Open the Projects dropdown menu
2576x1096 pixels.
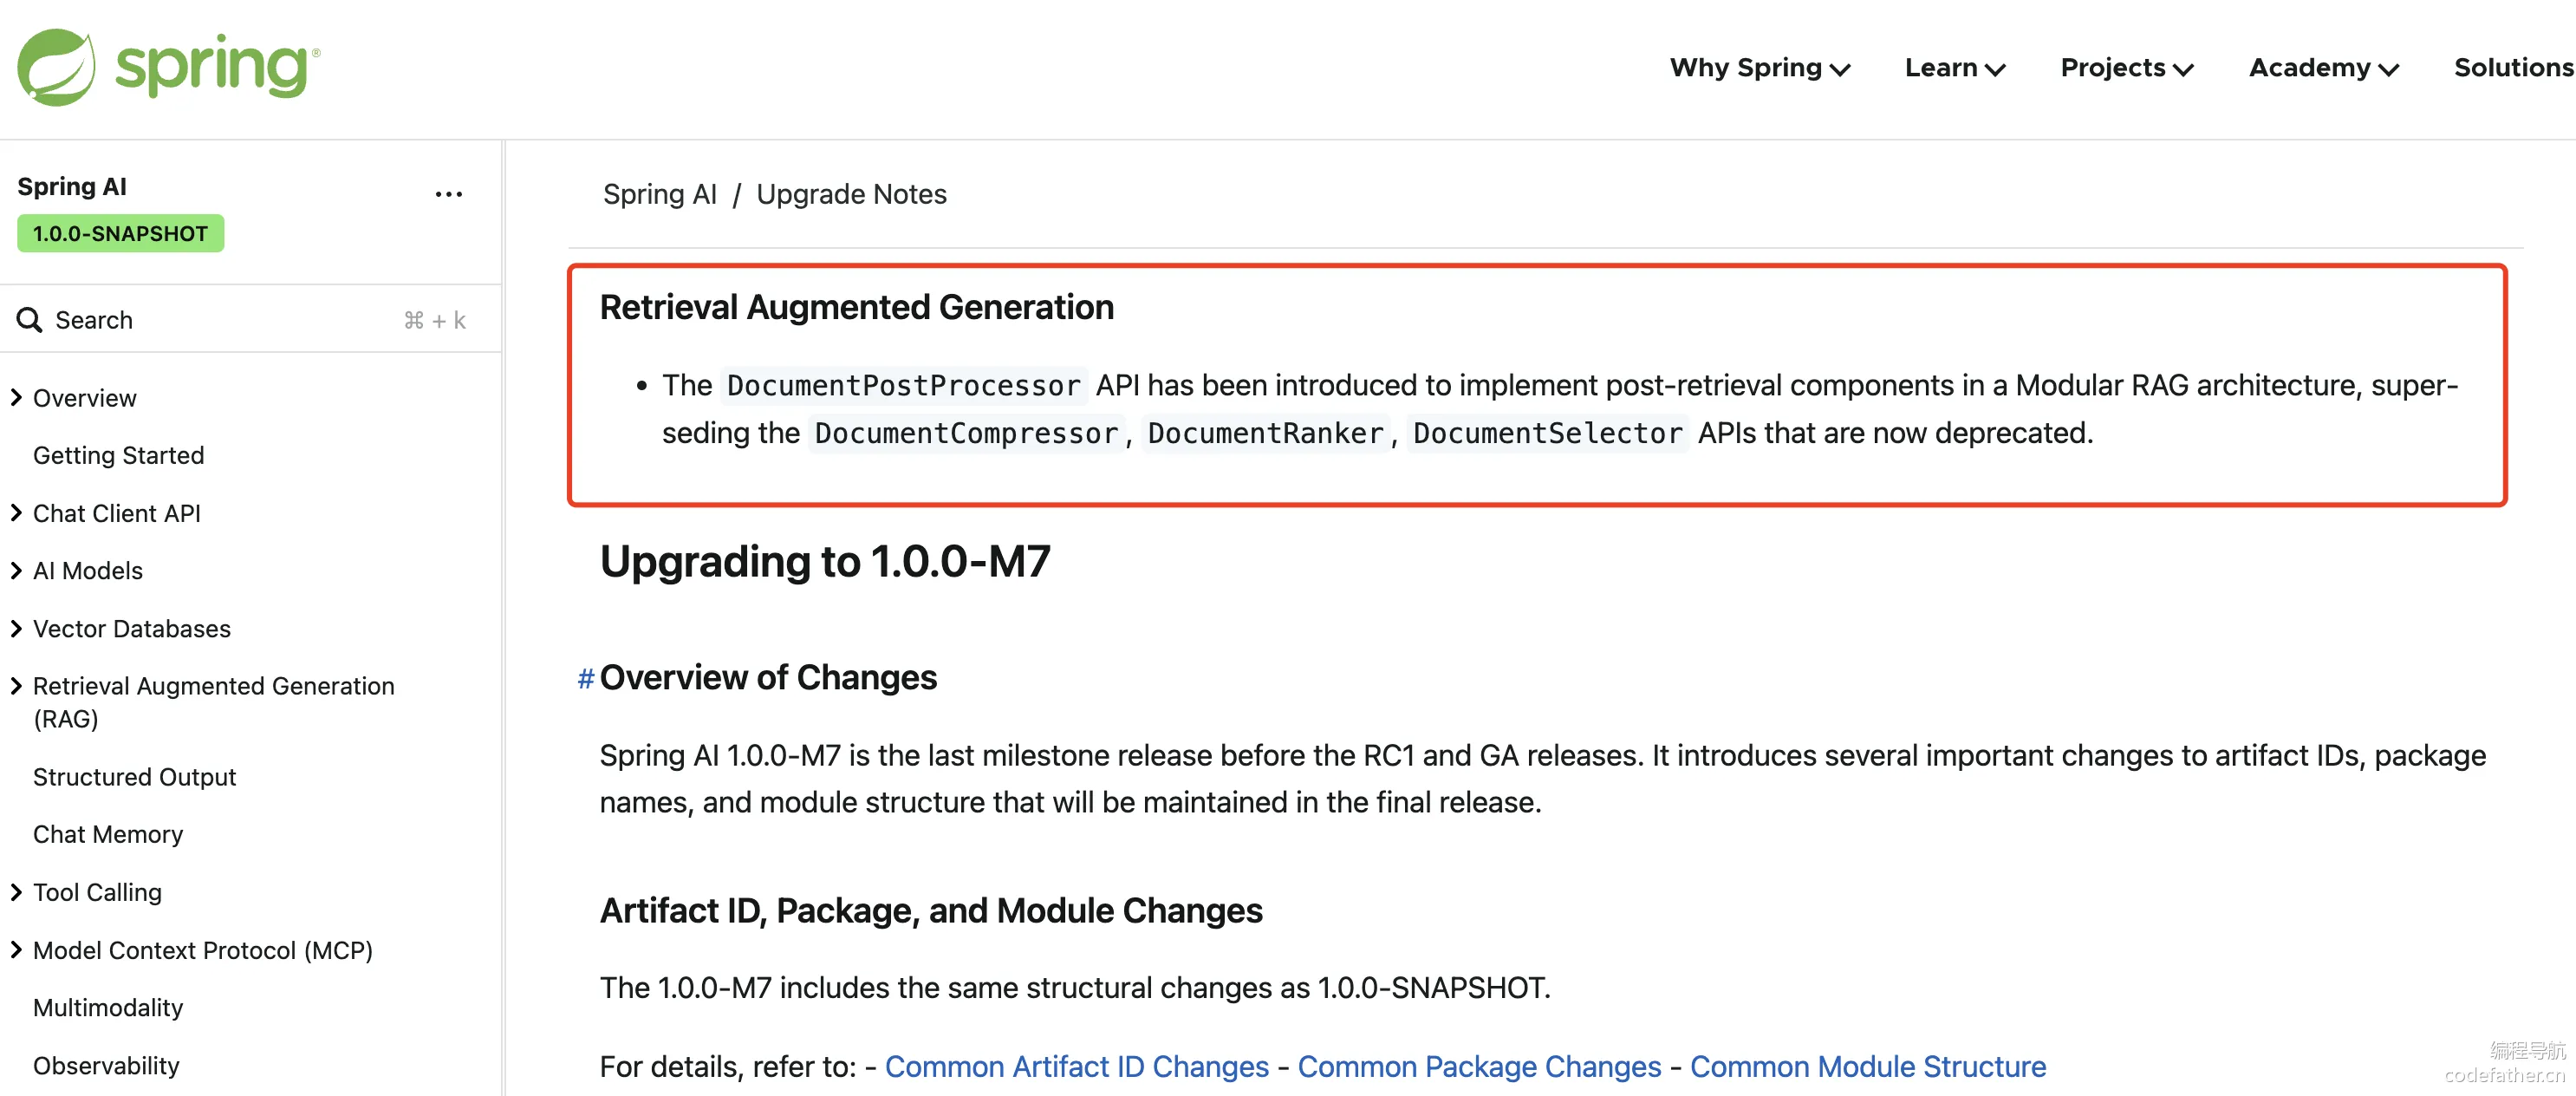pyautogui.click(x=2127, y=68)
